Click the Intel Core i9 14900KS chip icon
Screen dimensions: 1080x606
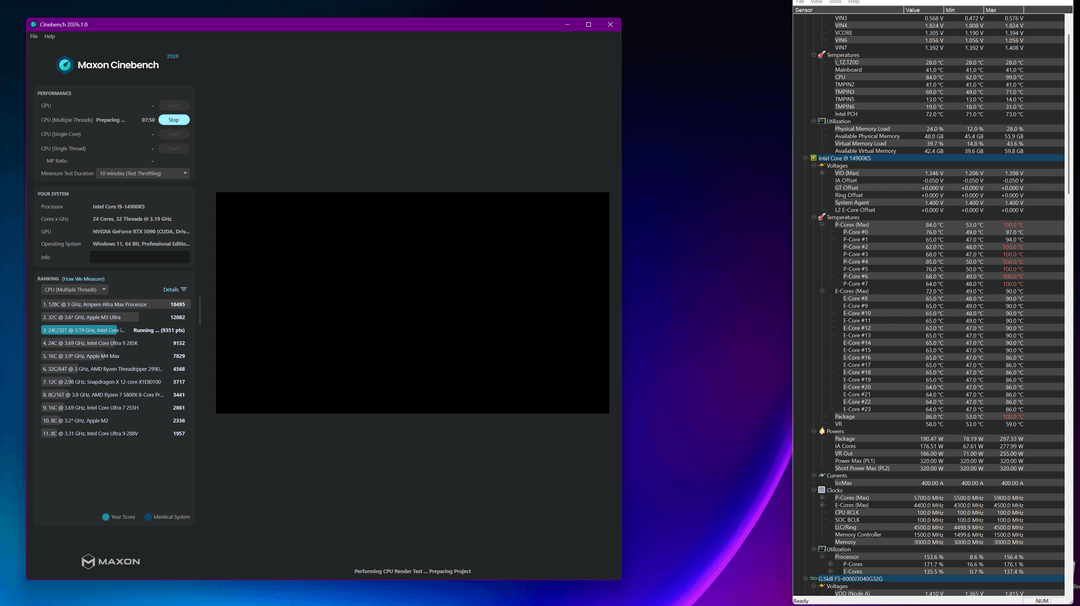point(813,158)
